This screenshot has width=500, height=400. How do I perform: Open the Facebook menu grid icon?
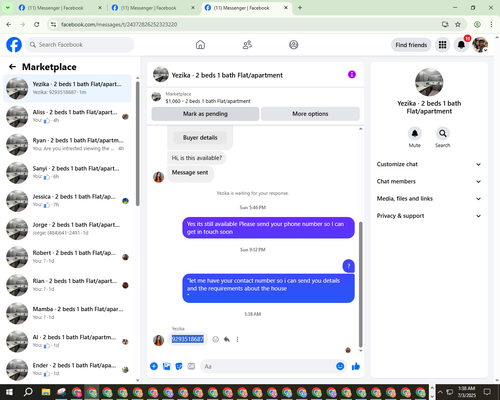pyautogui.click(x=442, y=45)
